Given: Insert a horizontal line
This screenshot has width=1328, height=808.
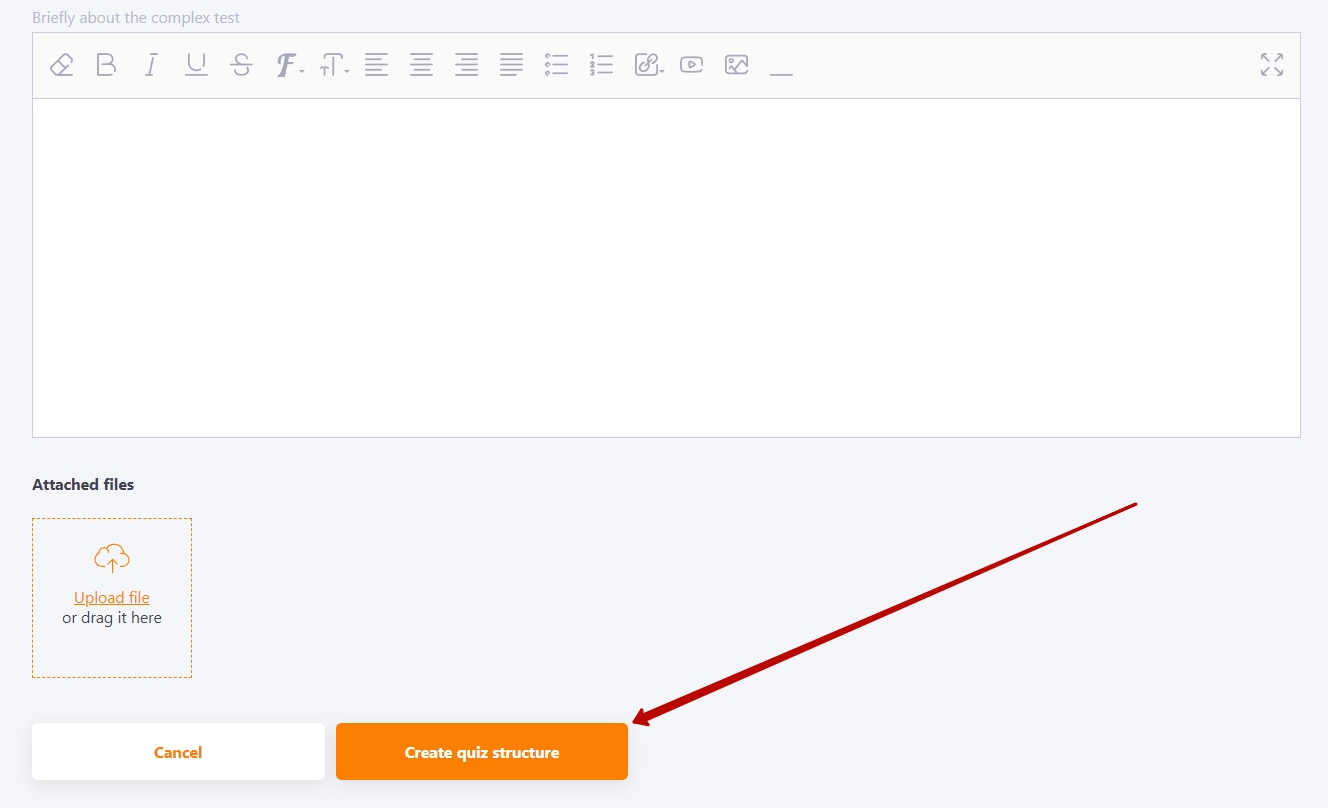Looking at the screenshot, I should click(781, 74).
